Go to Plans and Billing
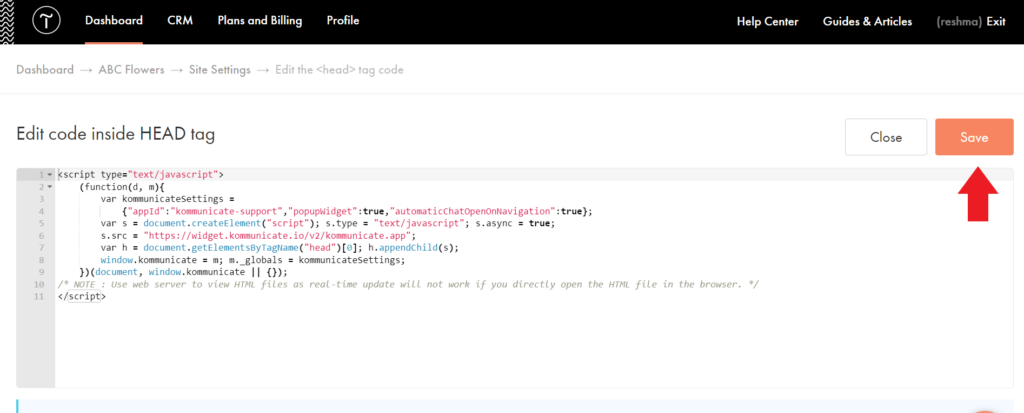 [x=260, y=21]
